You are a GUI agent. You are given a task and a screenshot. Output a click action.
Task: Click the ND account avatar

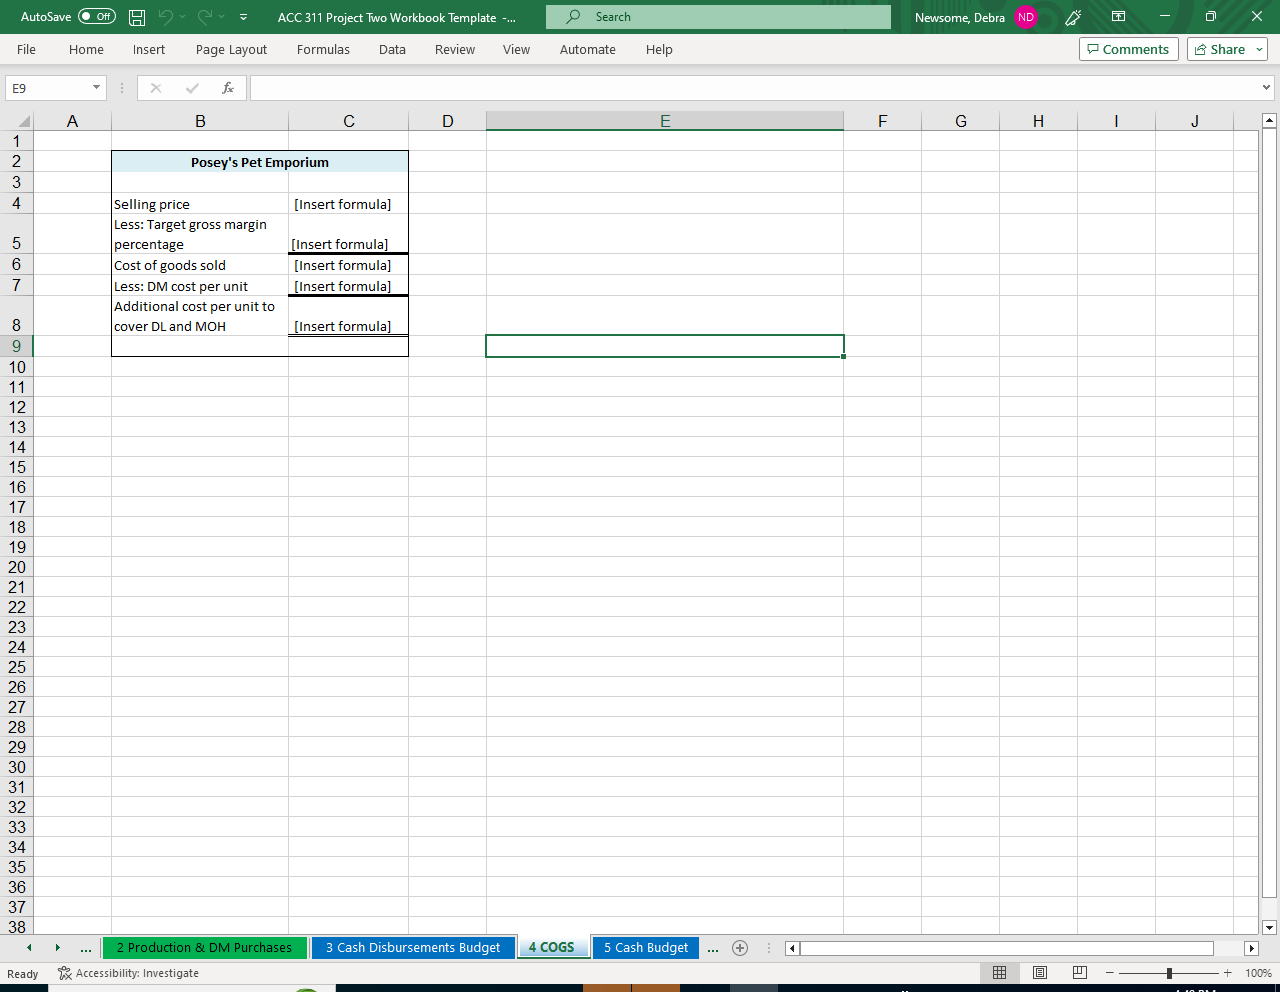click(1026, 17)
